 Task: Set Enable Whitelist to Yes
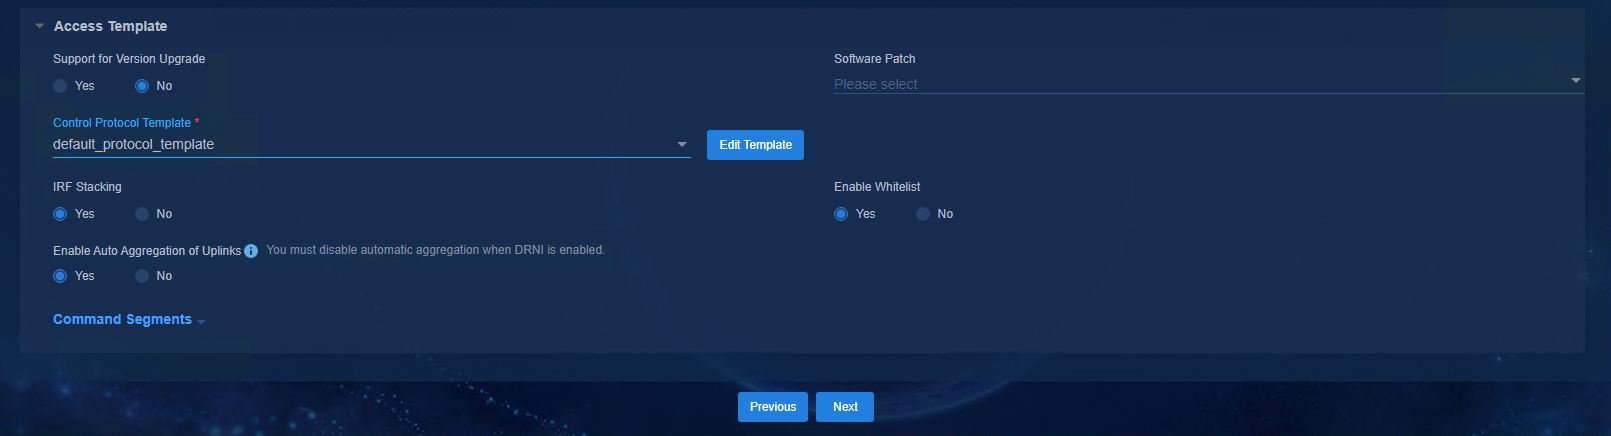pyautogui.click(x=841, y=214)
